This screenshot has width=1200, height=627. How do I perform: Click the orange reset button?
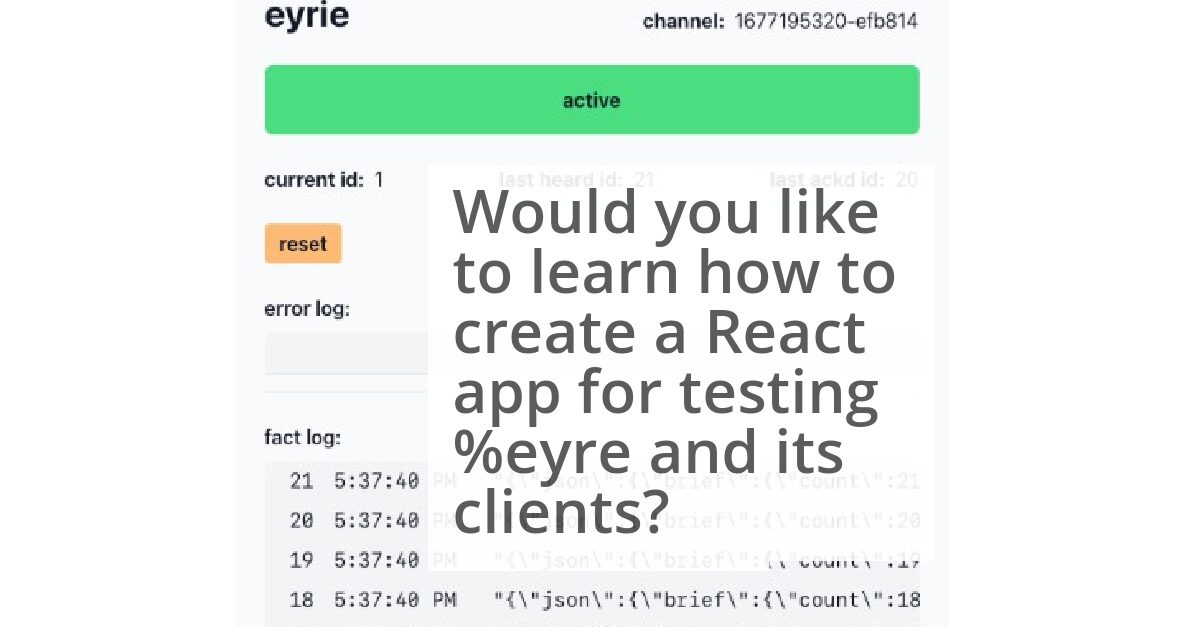point(303,243)
